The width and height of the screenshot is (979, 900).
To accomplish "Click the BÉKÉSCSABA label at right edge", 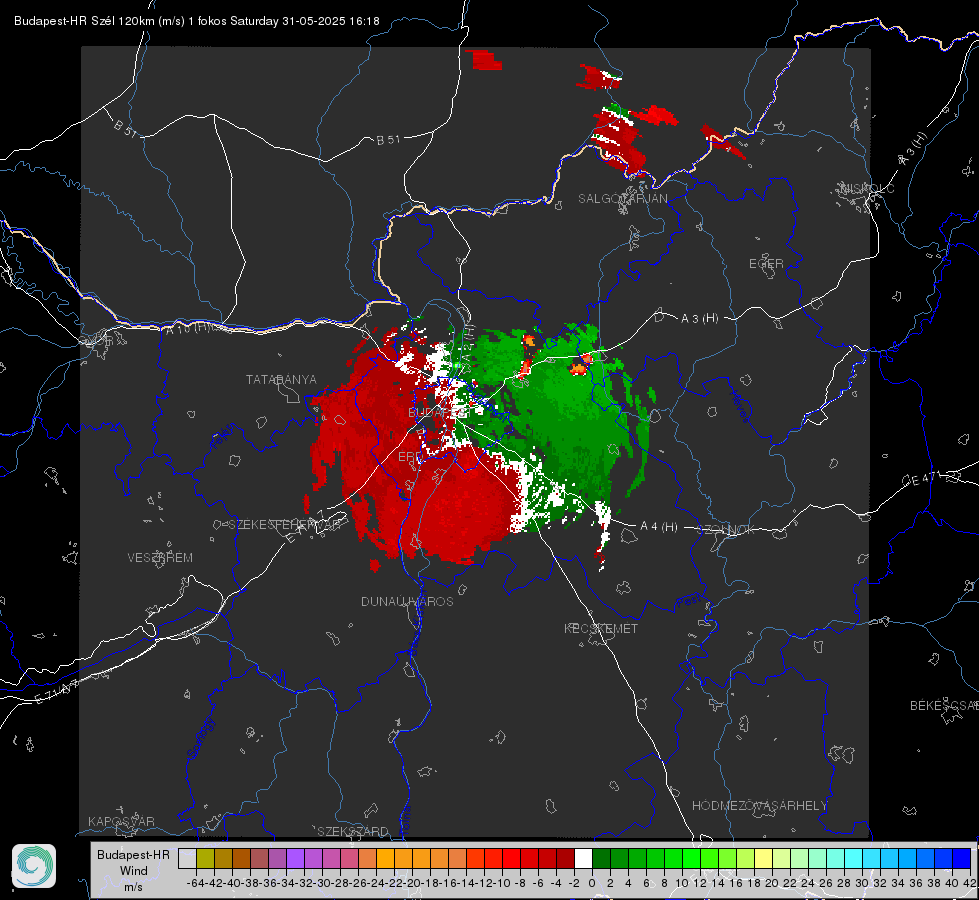I will (944, 706).
